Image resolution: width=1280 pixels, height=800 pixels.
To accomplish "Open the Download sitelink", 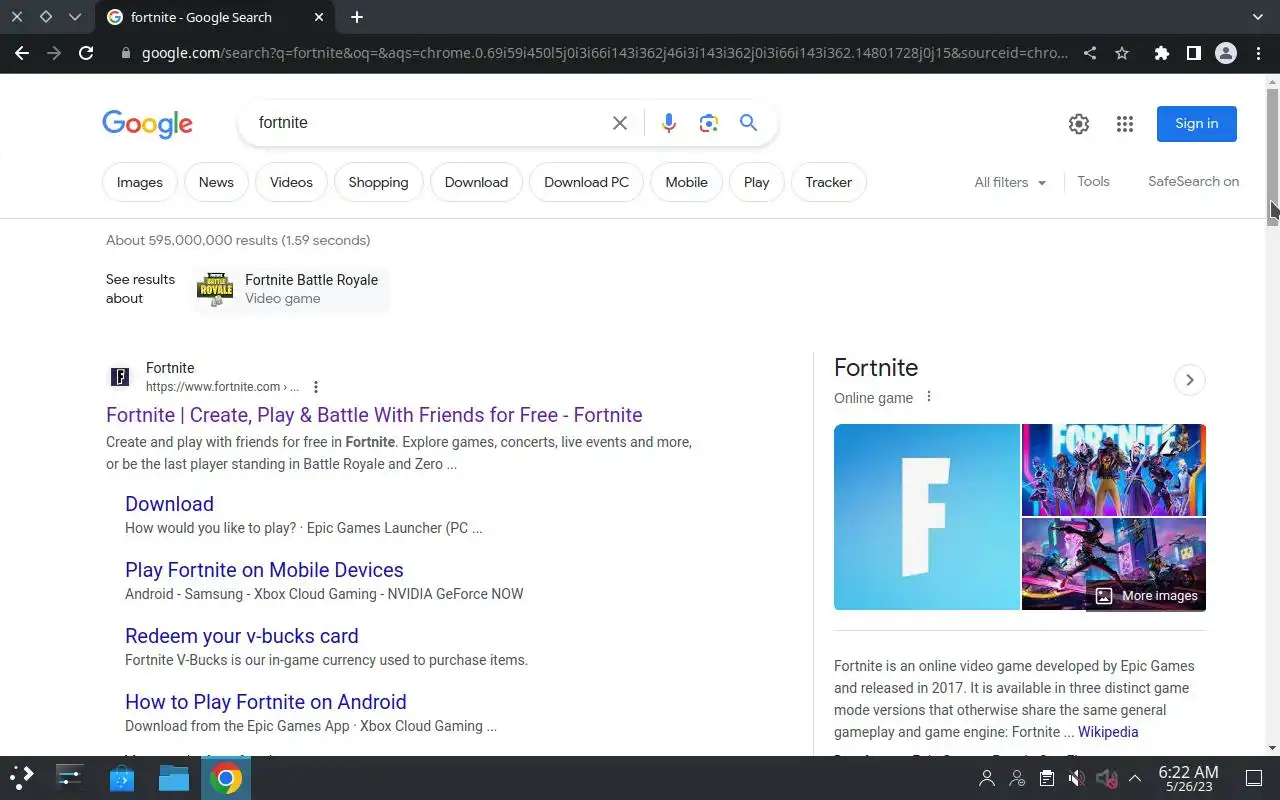I will click(169, 504).
